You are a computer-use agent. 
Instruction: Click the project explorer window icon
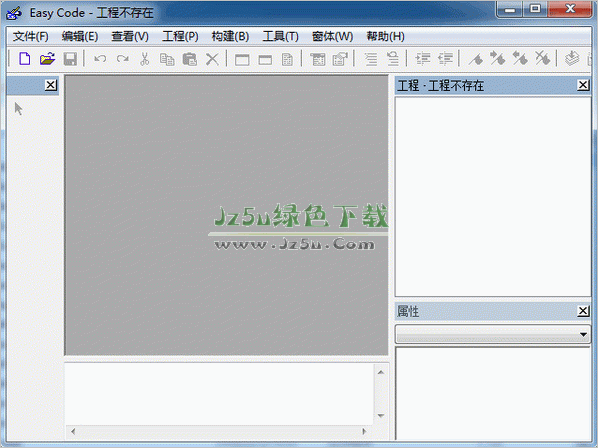[x=317, y=59]
